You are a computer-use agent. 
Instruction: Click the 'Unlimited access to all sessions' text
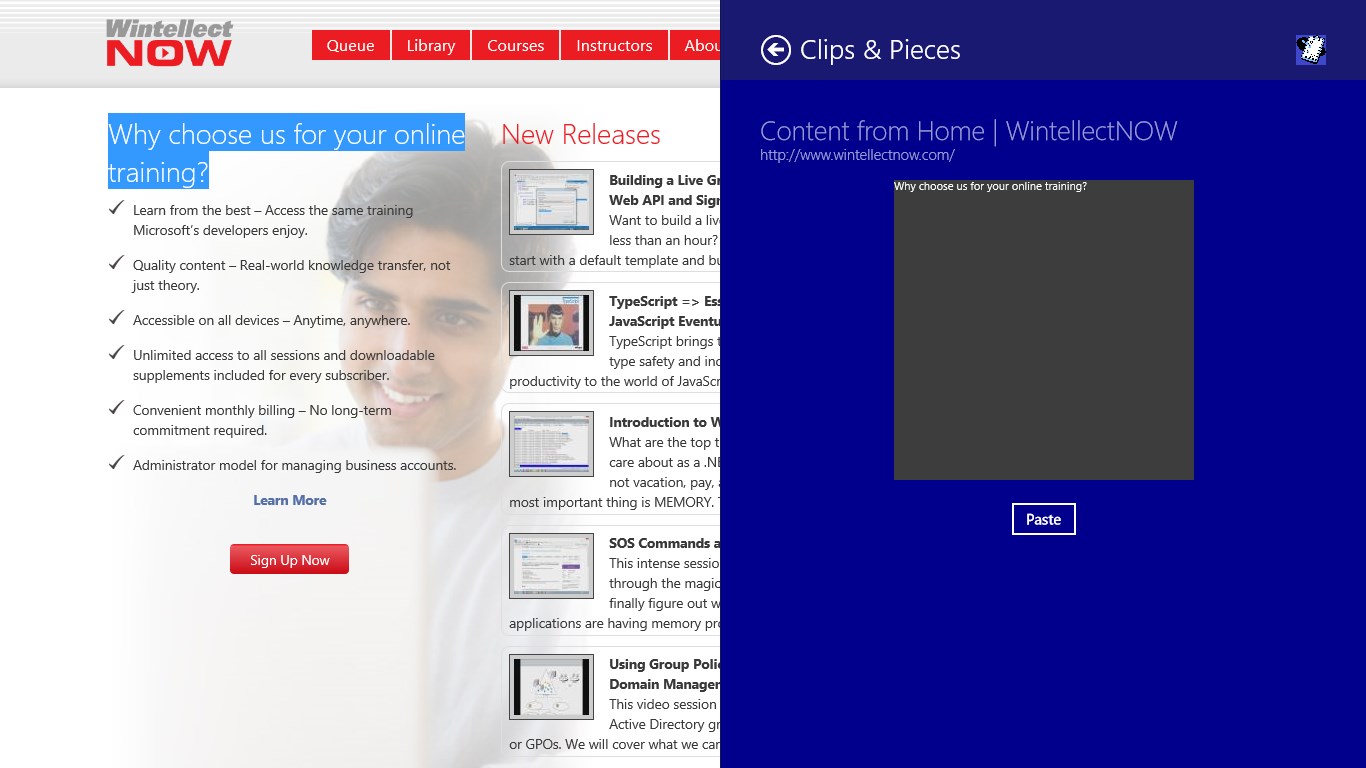[x=284, y=365]
